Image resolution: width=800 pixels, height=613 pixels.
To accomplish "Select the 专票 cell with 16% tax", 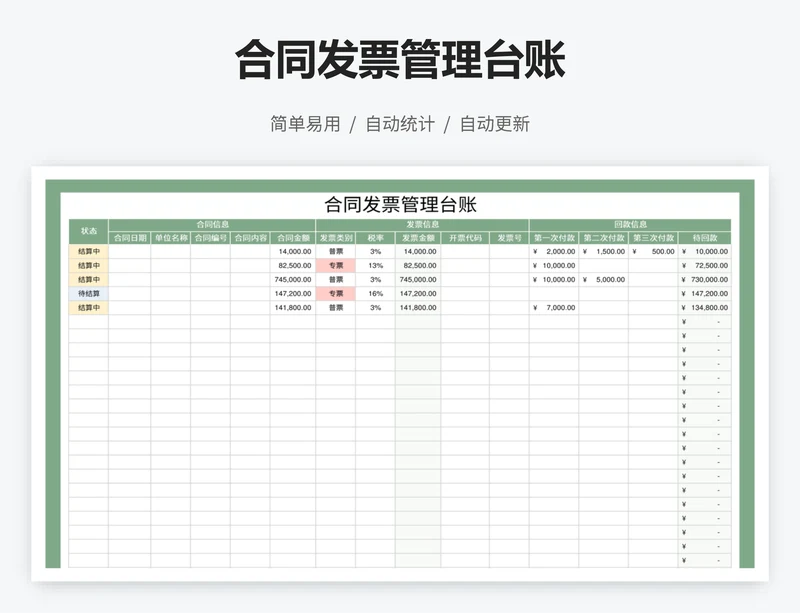I will [x=336, y=293].
